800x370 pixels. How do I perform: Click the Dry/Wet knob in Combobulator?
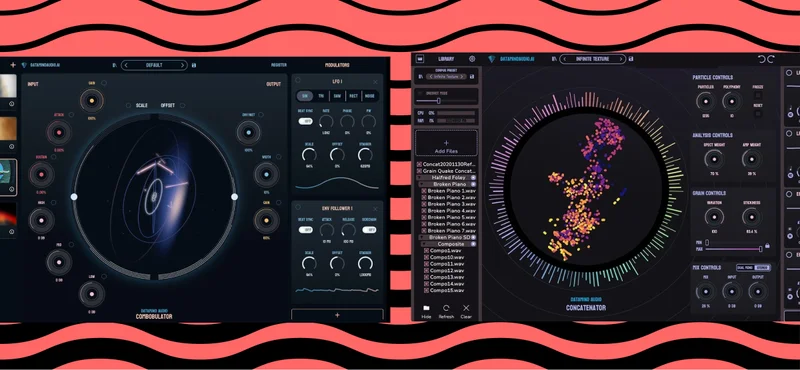248,132
